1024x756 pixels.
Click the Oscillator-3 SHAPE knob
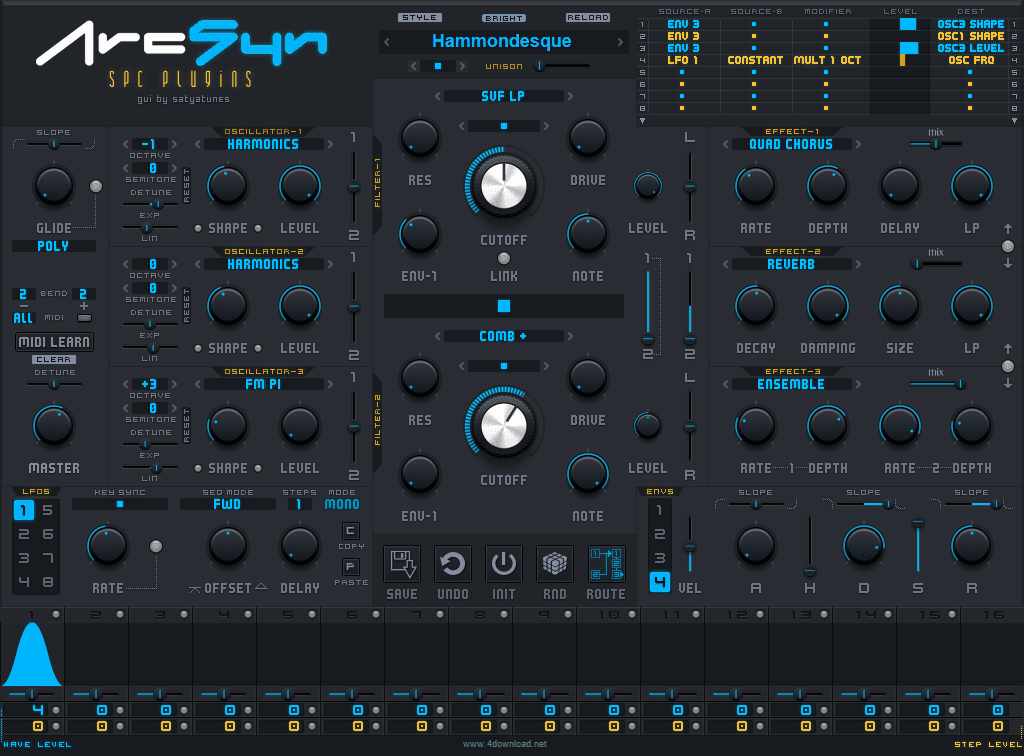click(x=227, y=426)
